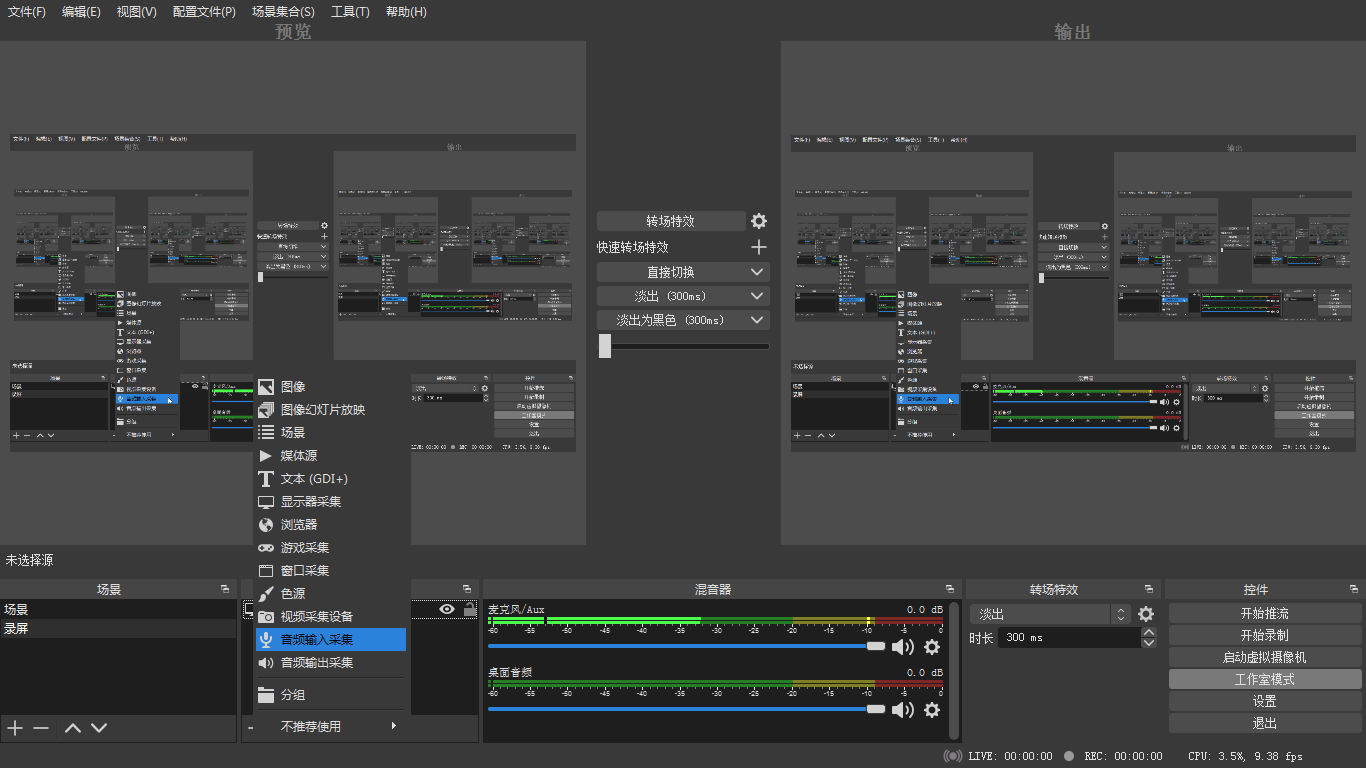Add quick transition with plus icon
This screenshot has width=1366, height=768.
coord(759,247)
